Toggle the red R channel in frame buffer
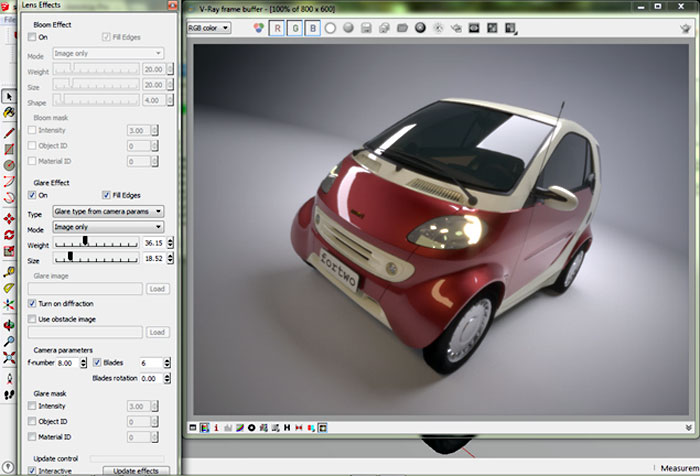 coord(277,28)
